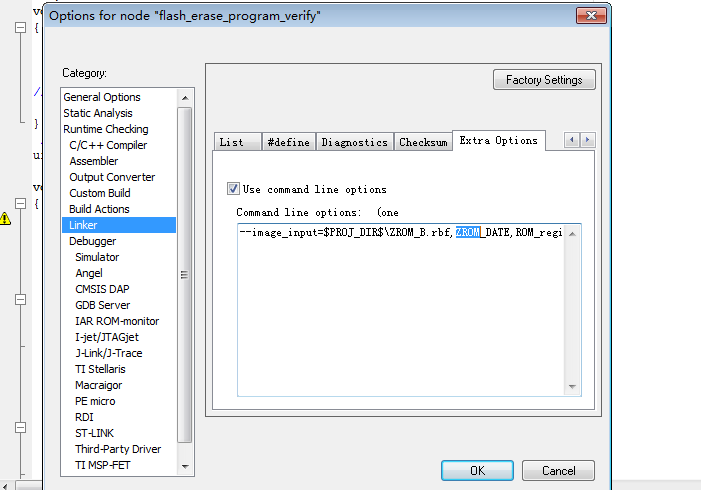Select Debugger category
Image resolution: width=701 pixels, height=490 pixels.
click(92, 241)
